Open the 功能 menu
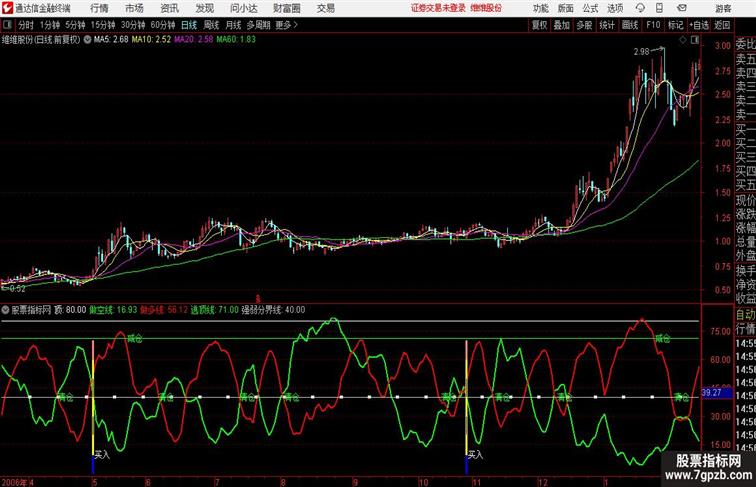The height and width of the screenshot is (487, 756). tap(540, 8)
